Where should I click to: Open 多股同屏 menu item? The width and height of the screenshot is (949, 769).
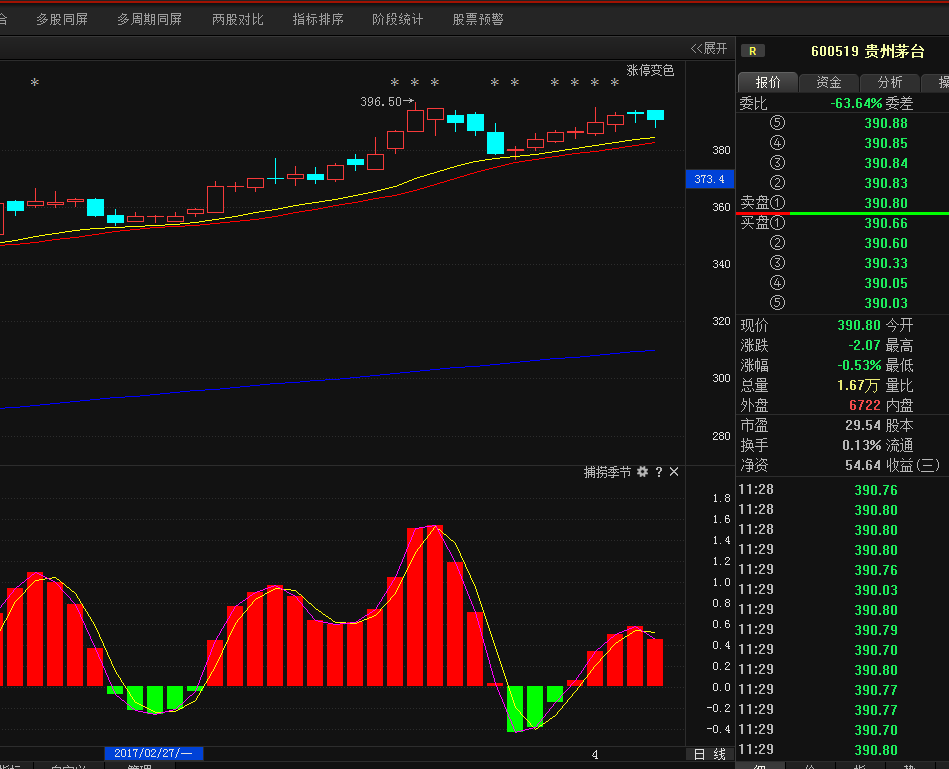62,19
